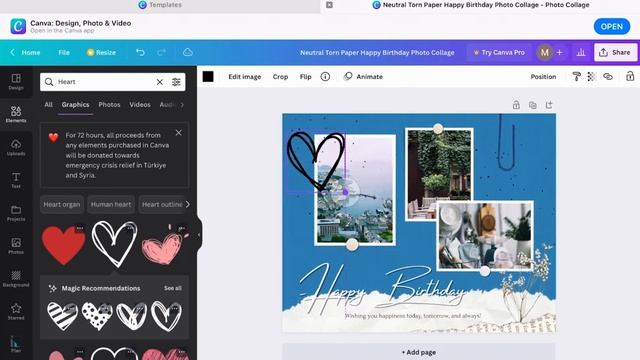Click the link chain icon in toolbar
Image resolution: width=640 pixels, height=360 pixels.
(x=608, y=76)
